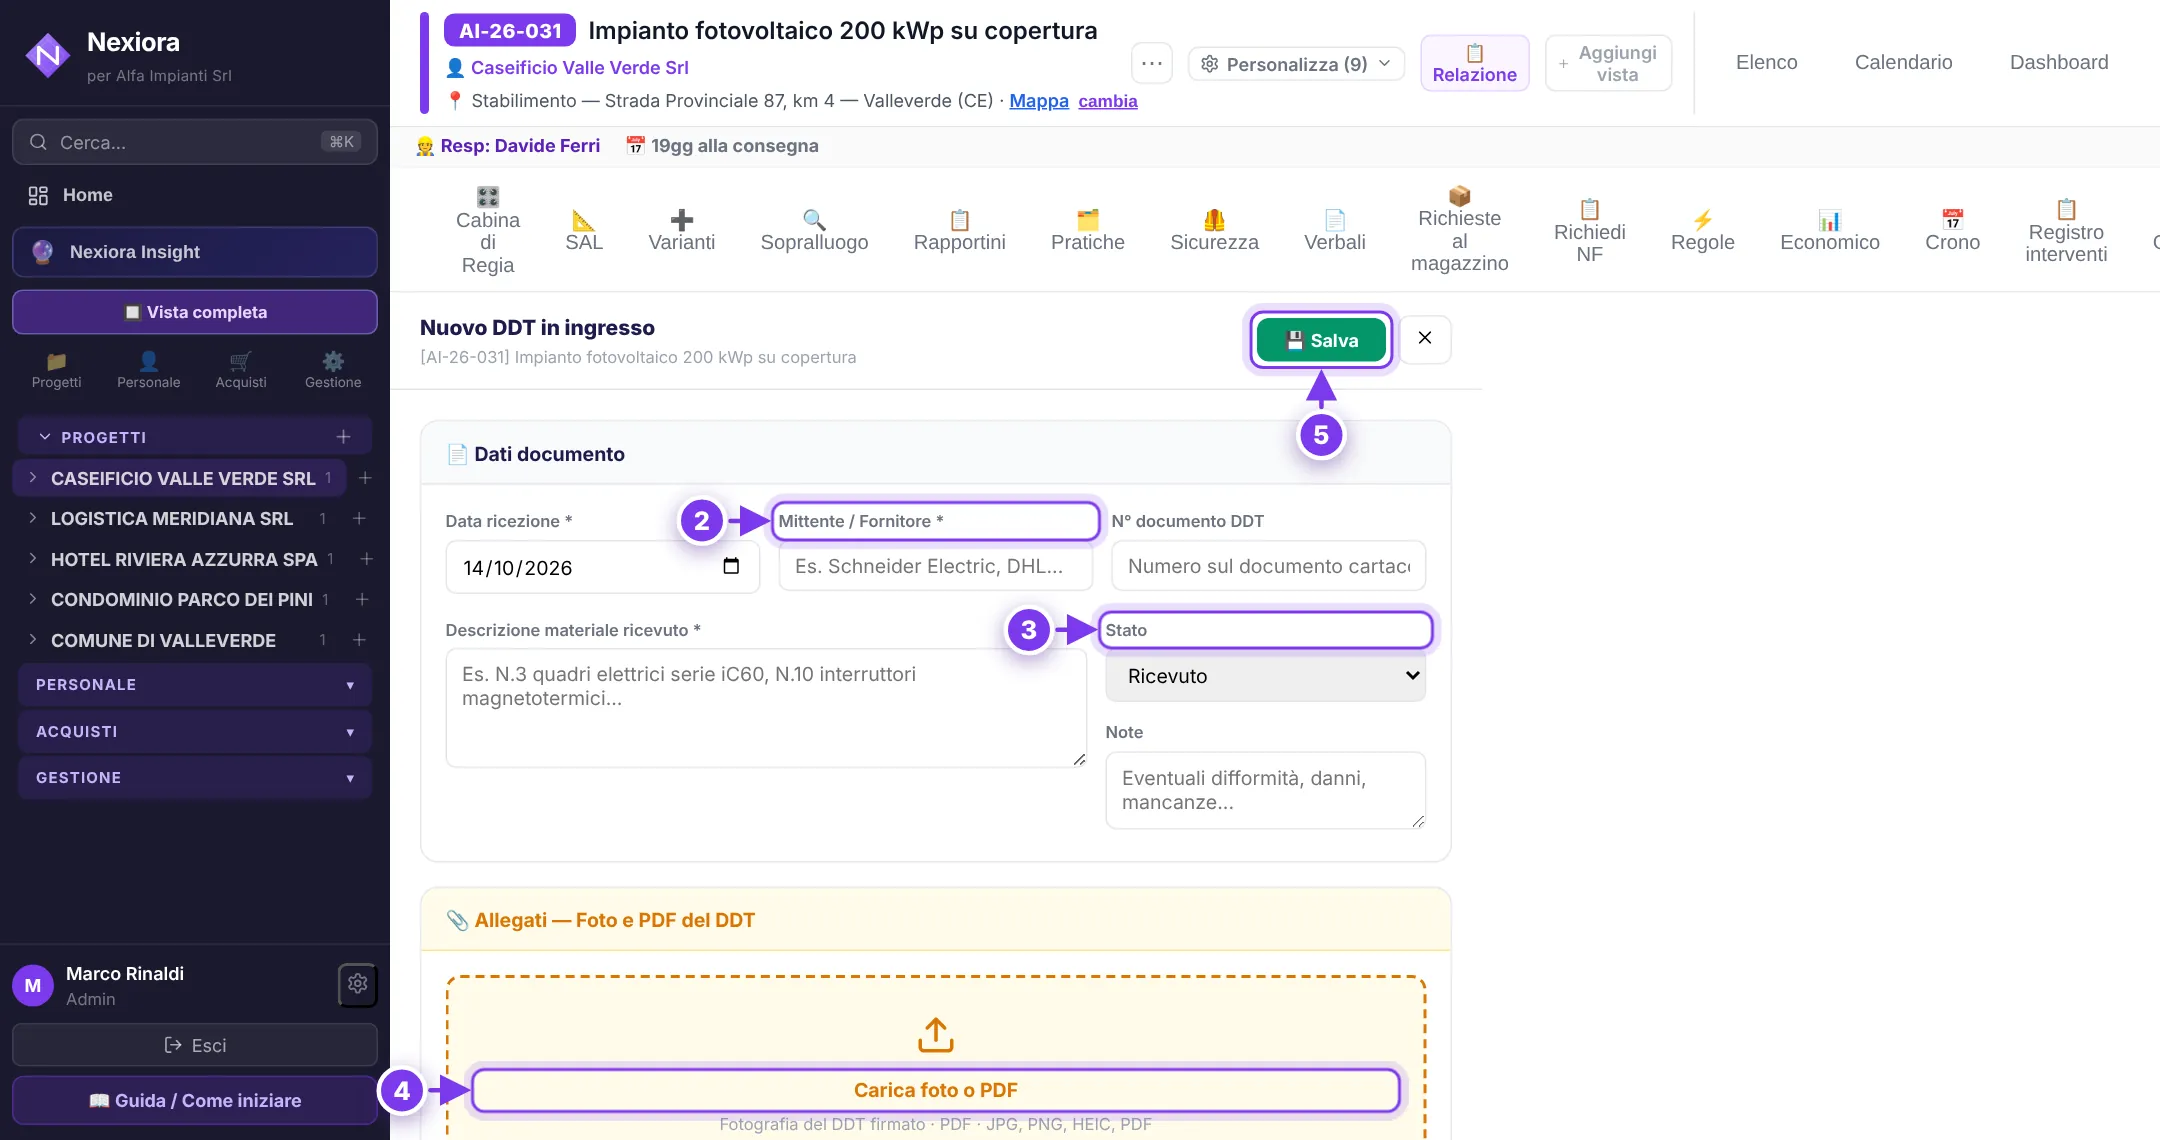Image resolution: width=2160 pixels, height=1140 pixels.
Task: Open the Personalizza (9) dropdown
Action: point(1297,64)
